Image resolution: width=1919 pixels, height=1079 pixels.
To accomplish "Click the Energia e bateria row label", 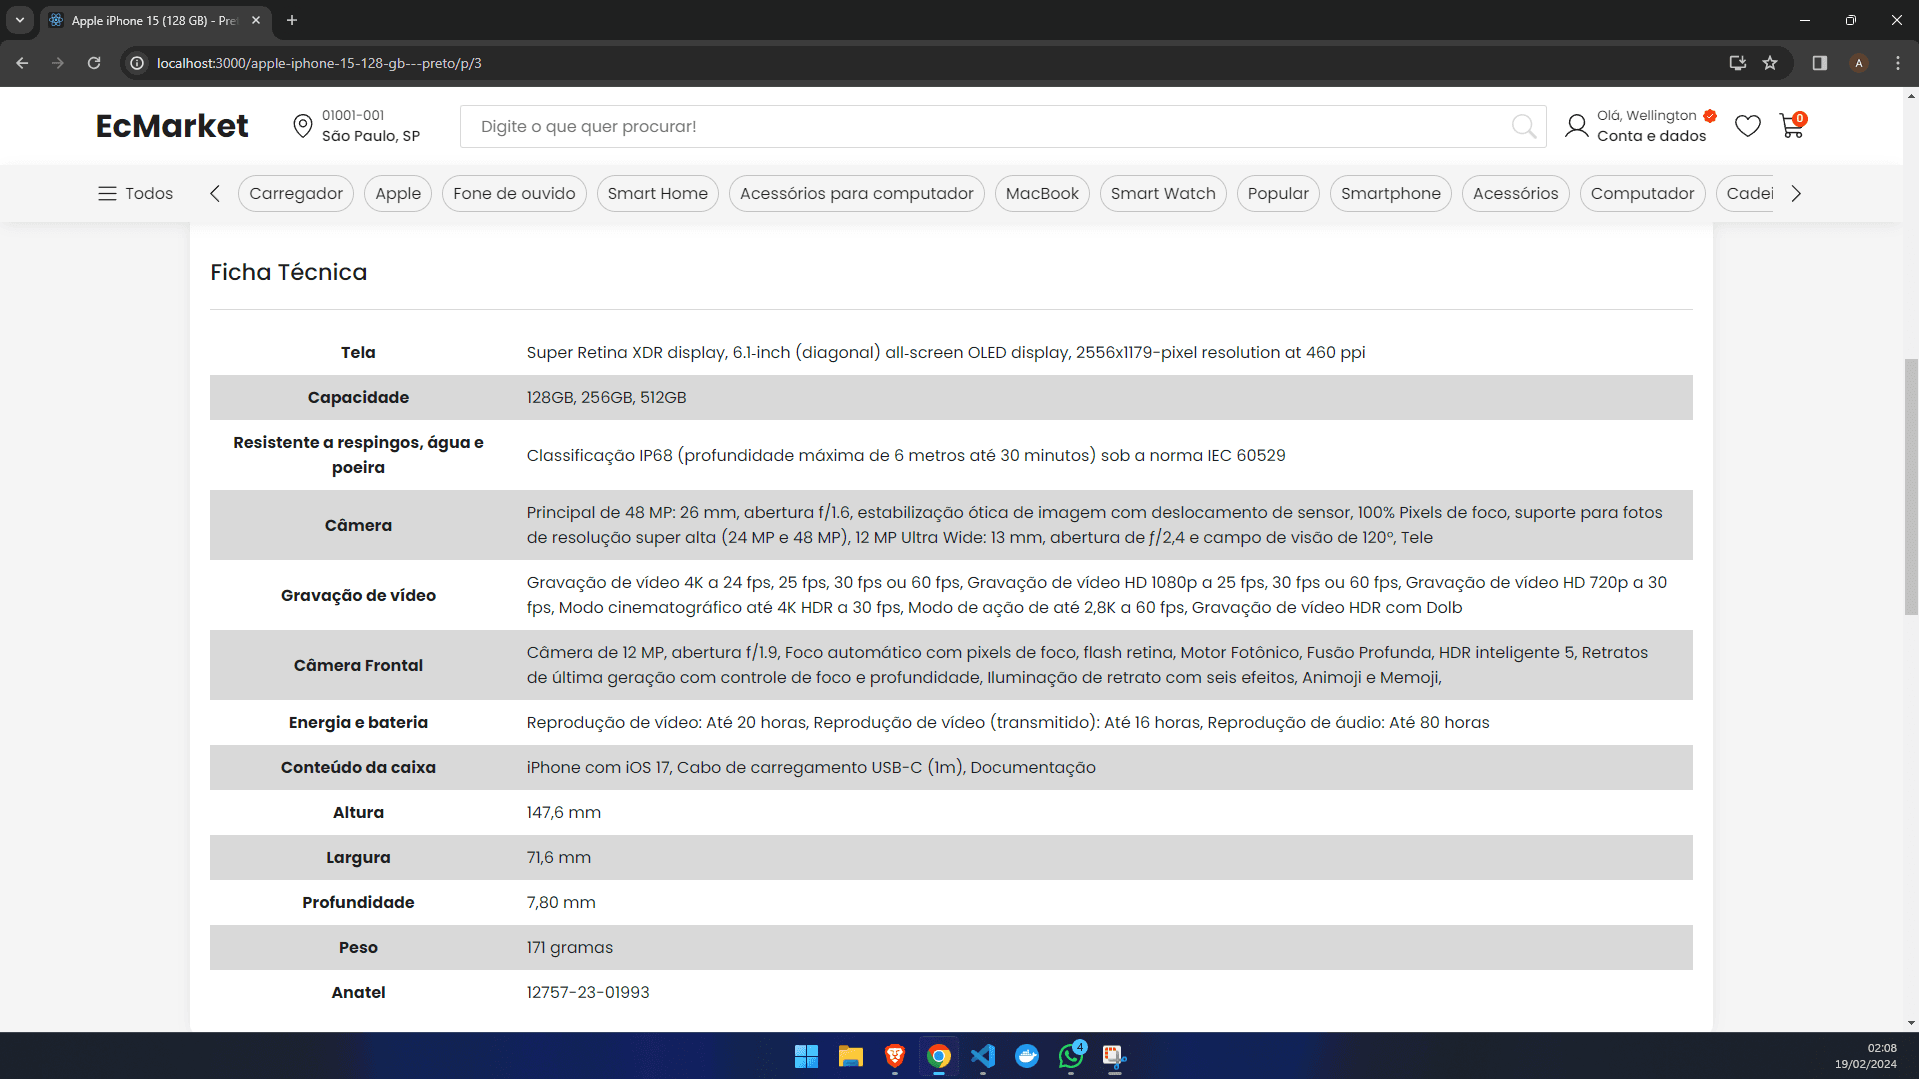I will 358,723.
